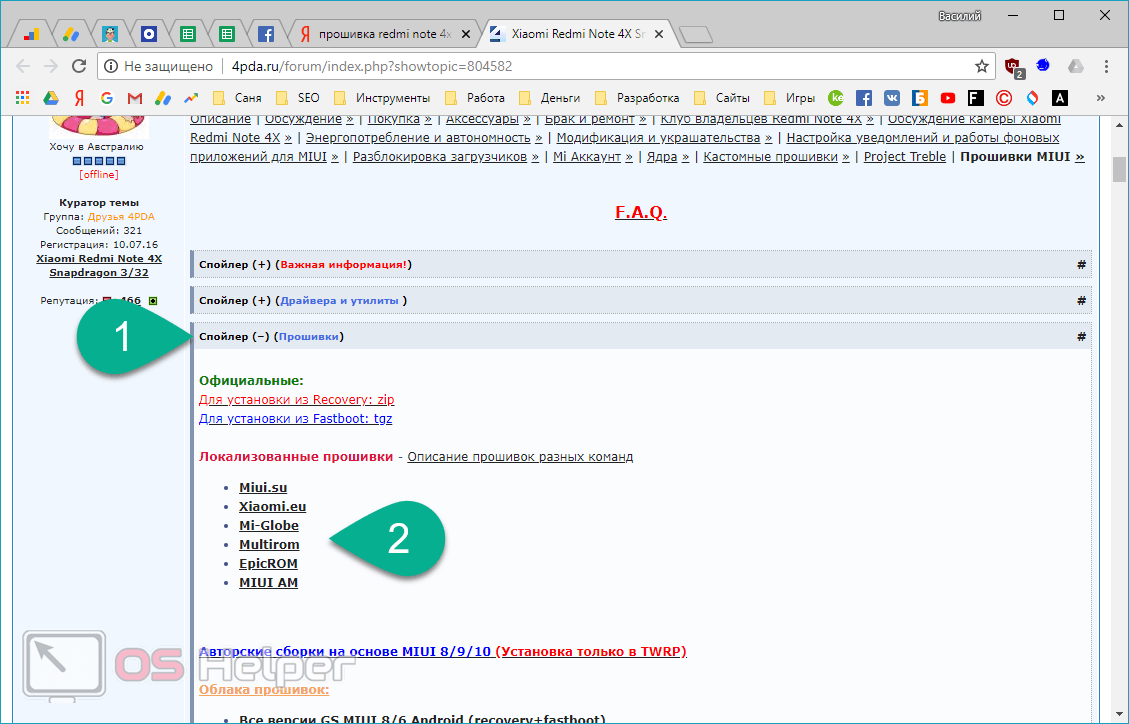Open the black A bookmark icon
Image resolution: width=1129 pixels, height=724 pixels.
pyautogui.click(x=1060, y=98)
